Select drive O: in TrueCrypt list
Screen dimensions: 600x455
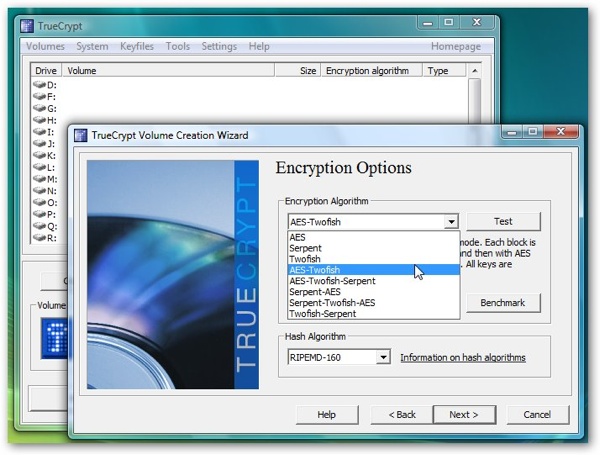pos(45,203)
